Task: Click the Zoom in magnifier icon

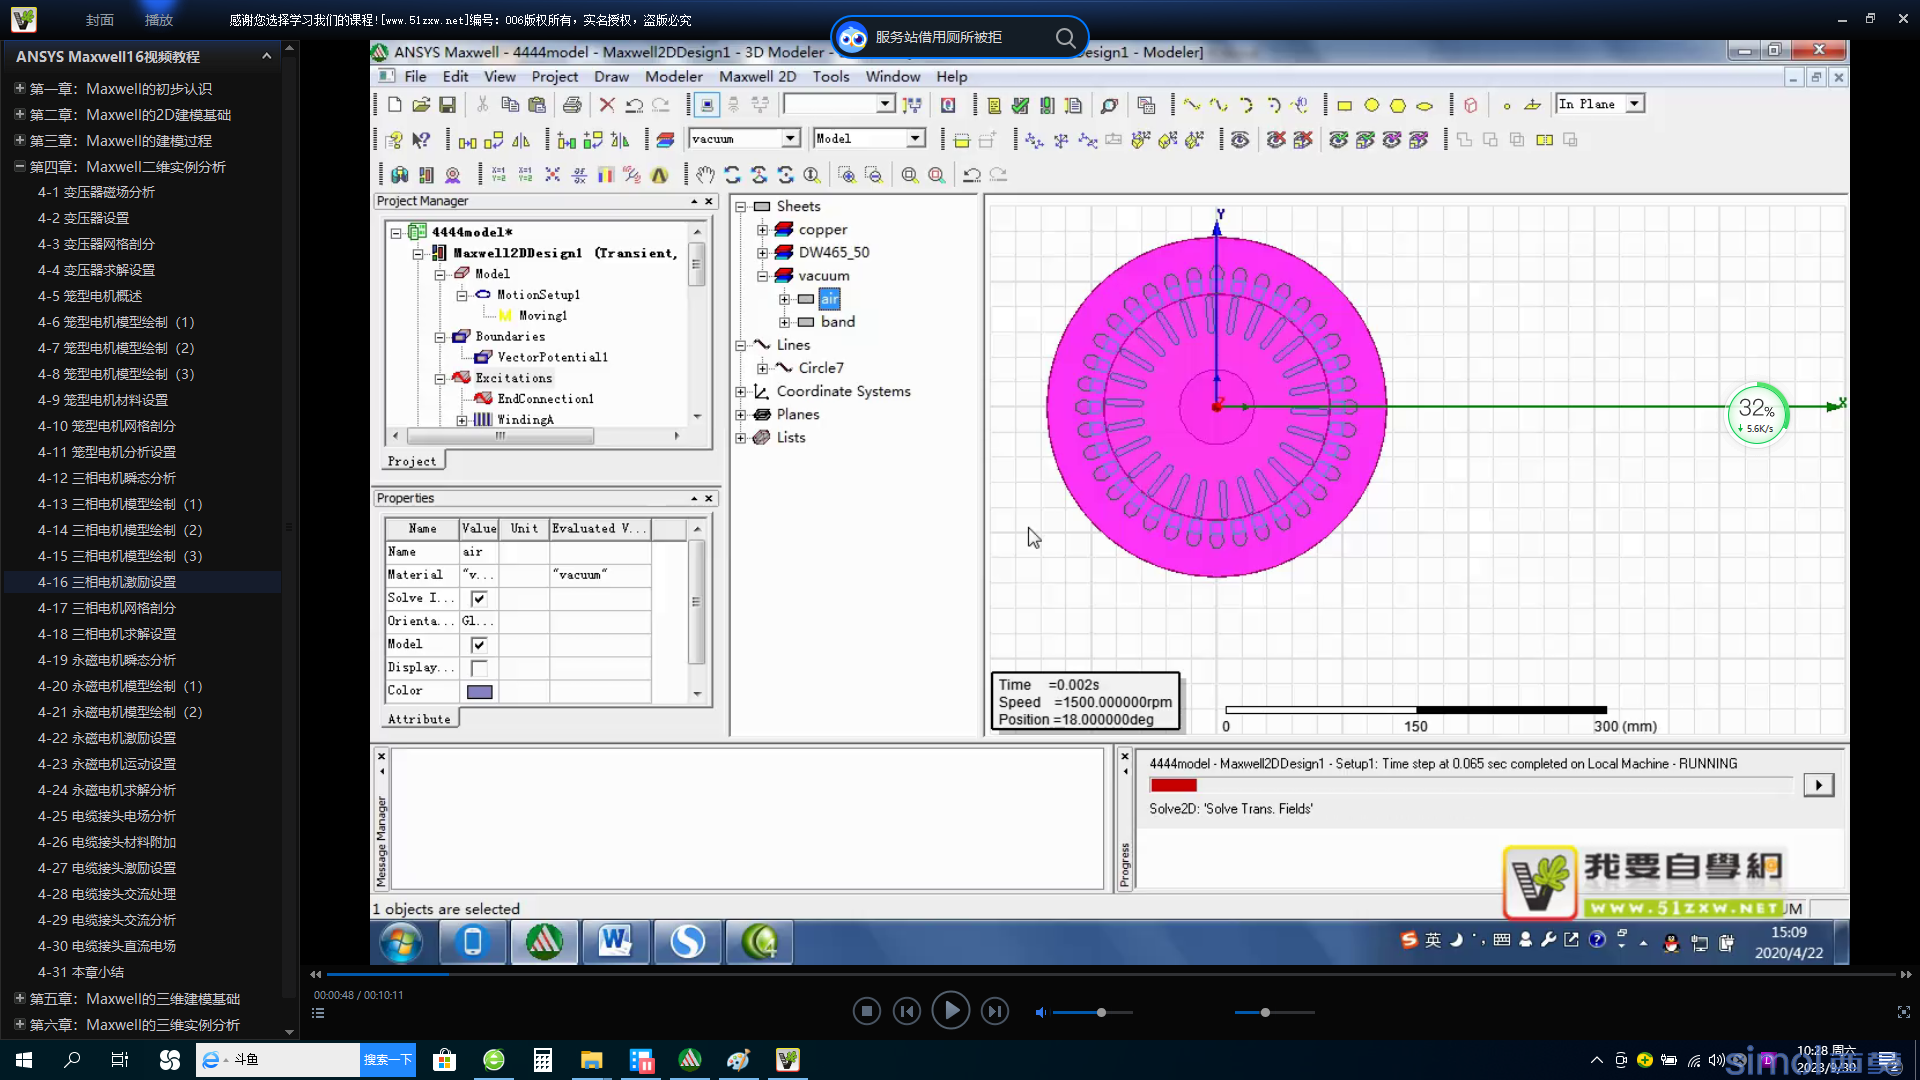Action: [x=847, y=175]
